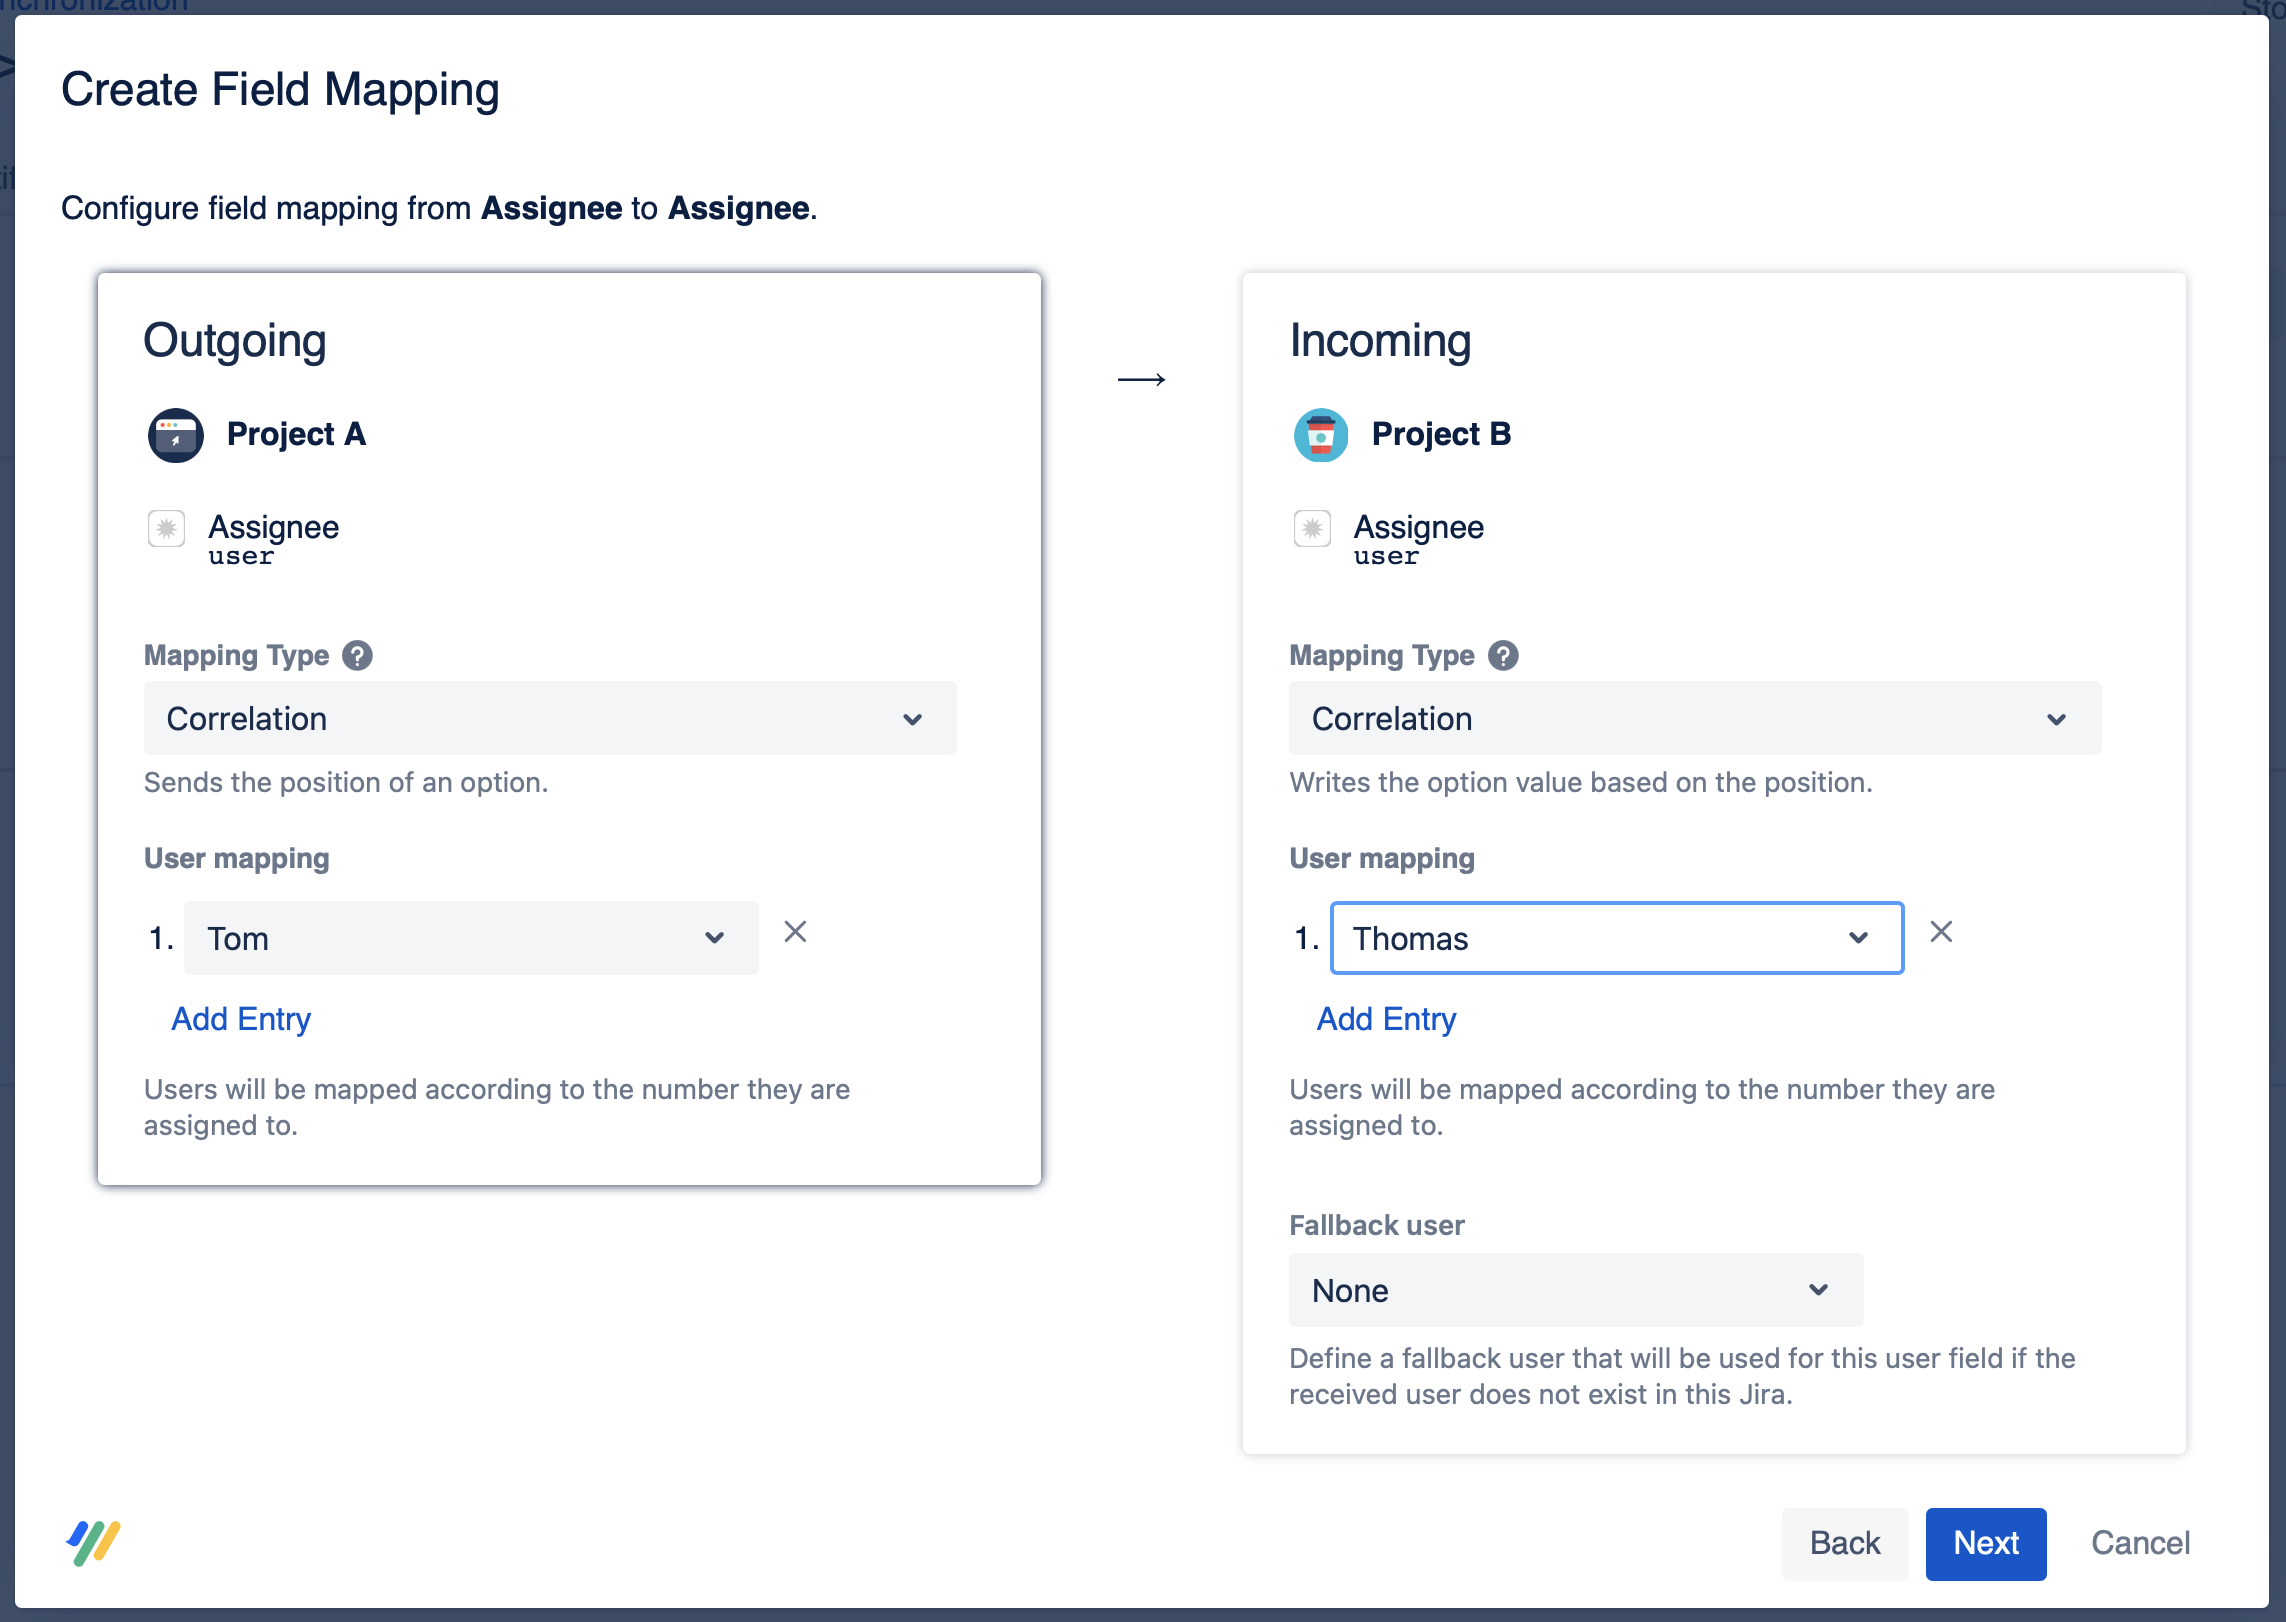
Task: Remove the Thomas user mapping entry
Action: click(x=1941, y=932)
